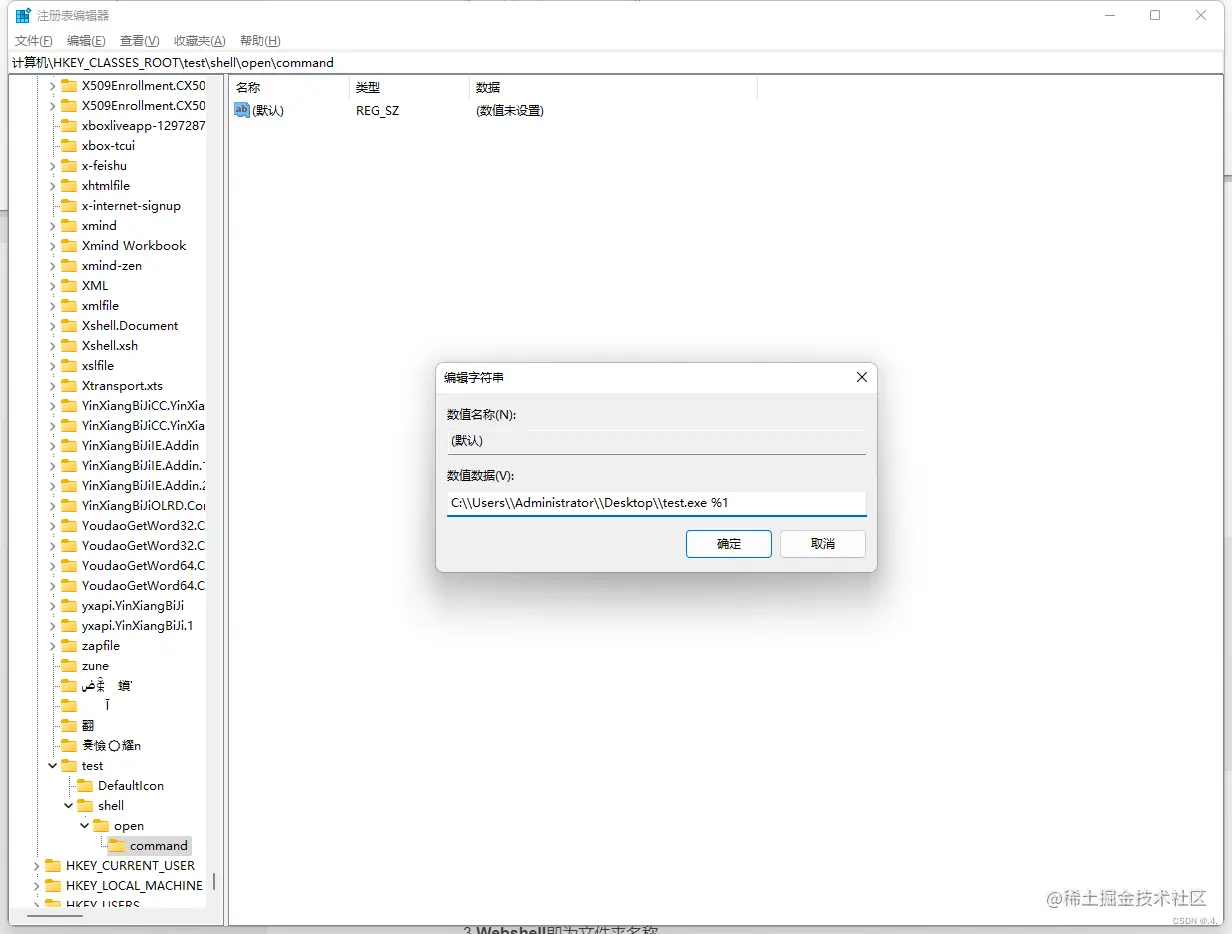Select the REG_SZ type cell
Image resolution: width=1232 pixels, height=934 pixels.
pos(377,111)
